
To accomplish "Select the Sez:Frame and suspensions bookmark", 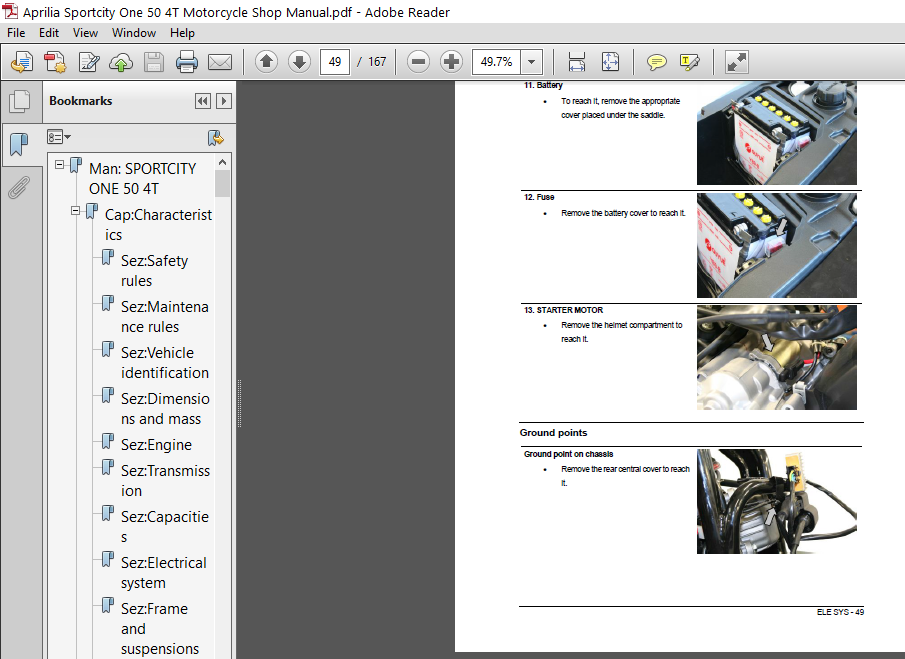I will 159,628.
